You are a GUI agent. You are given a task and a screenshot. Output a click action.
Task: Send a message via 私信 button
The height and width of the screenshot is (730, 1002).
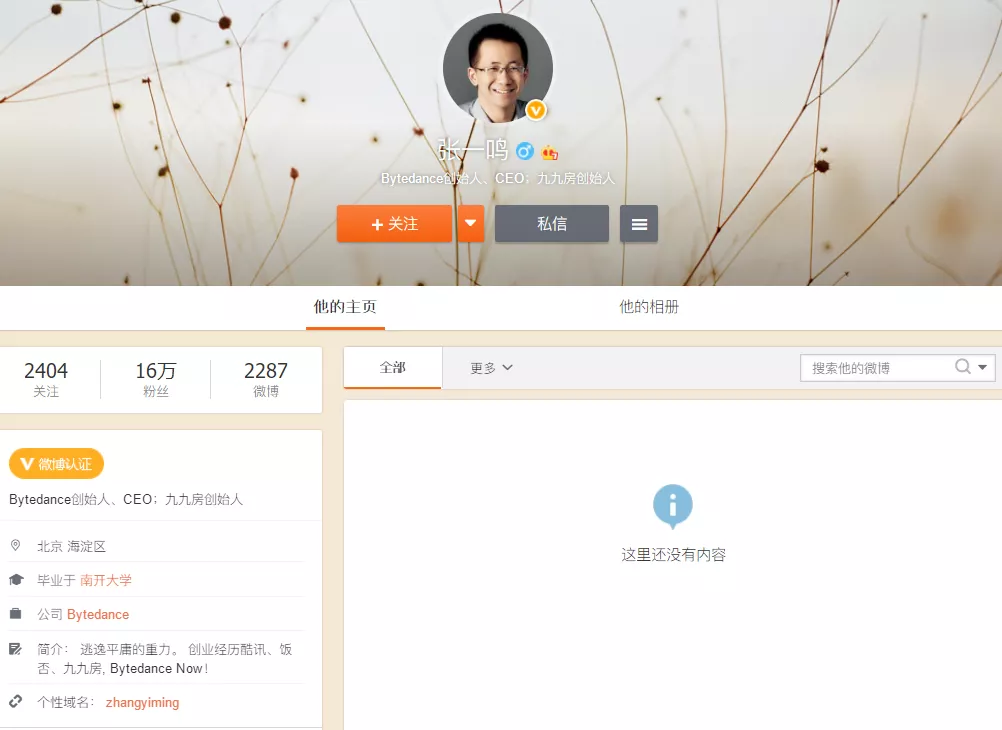click(552, 224)
